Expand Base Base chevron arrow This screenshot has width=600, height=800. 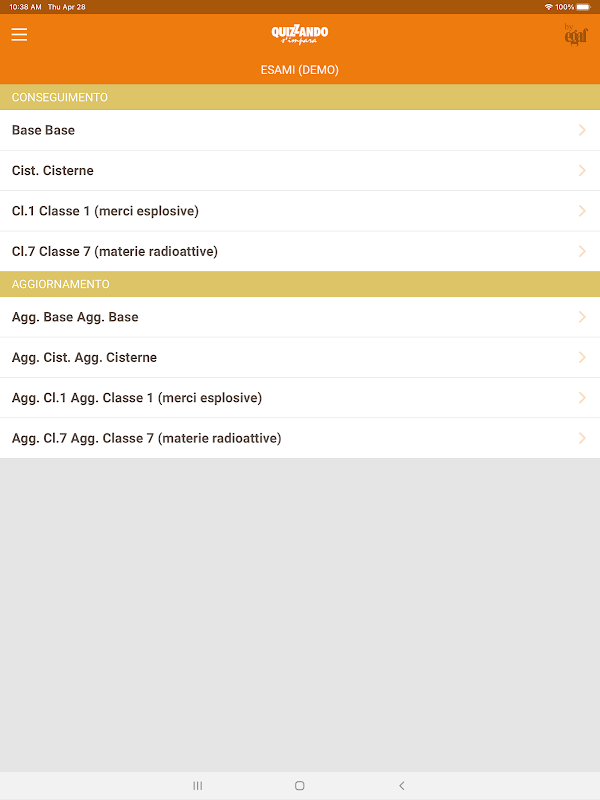[x=582, y=130]
